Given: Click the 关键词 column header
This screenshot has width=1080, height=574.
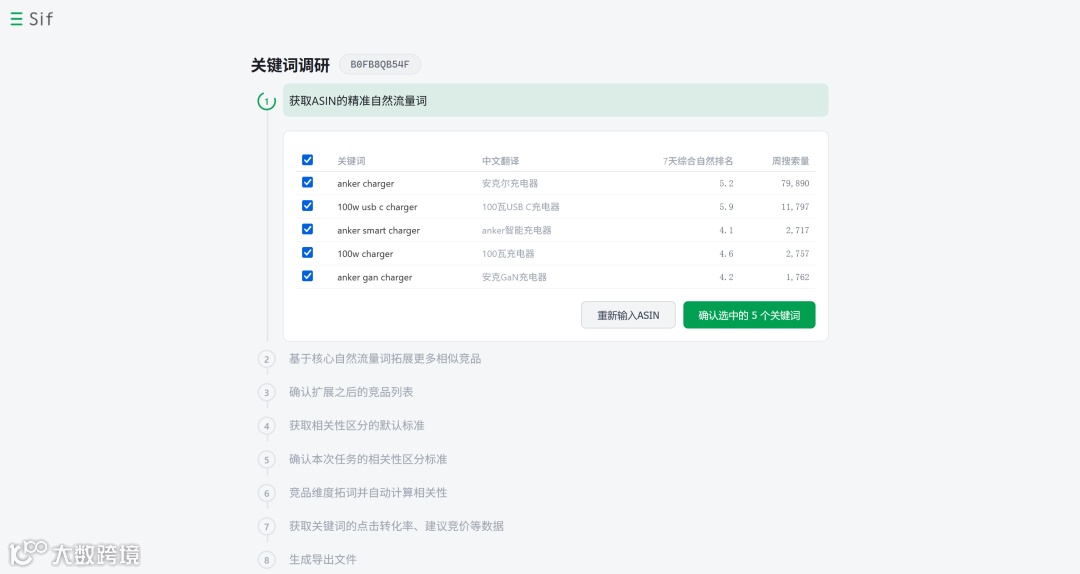Looking at the screenshot, I should (x=351, y=161).
